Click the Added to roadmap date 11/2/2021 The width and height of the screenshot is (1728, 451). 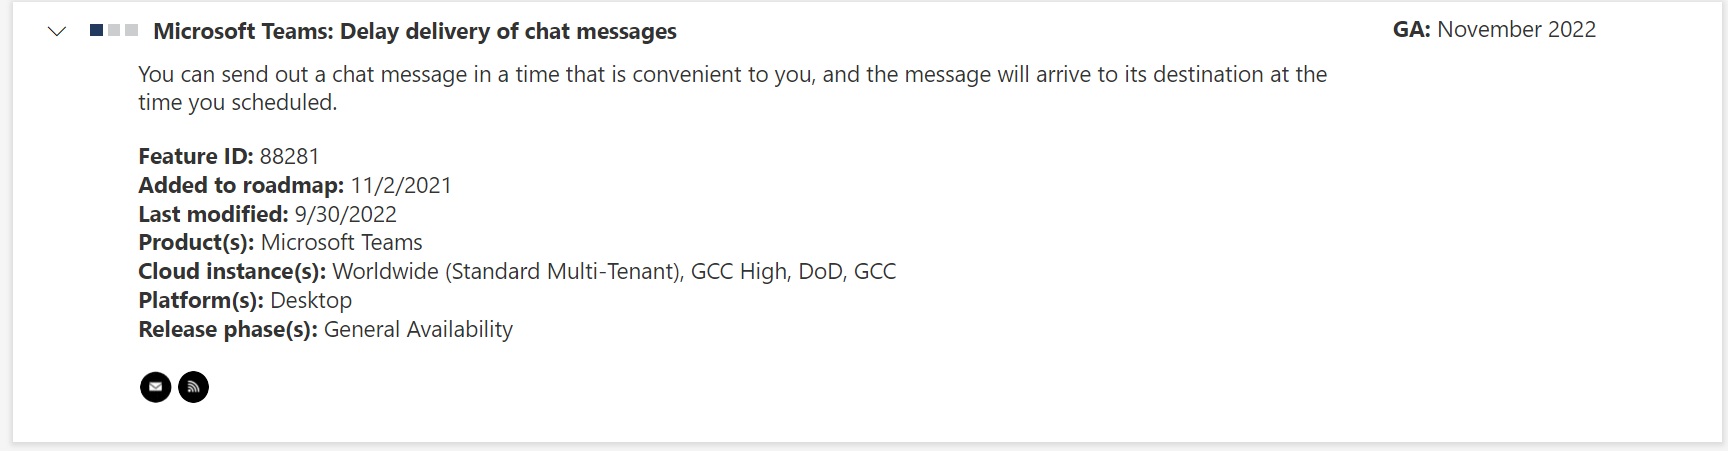401,185
